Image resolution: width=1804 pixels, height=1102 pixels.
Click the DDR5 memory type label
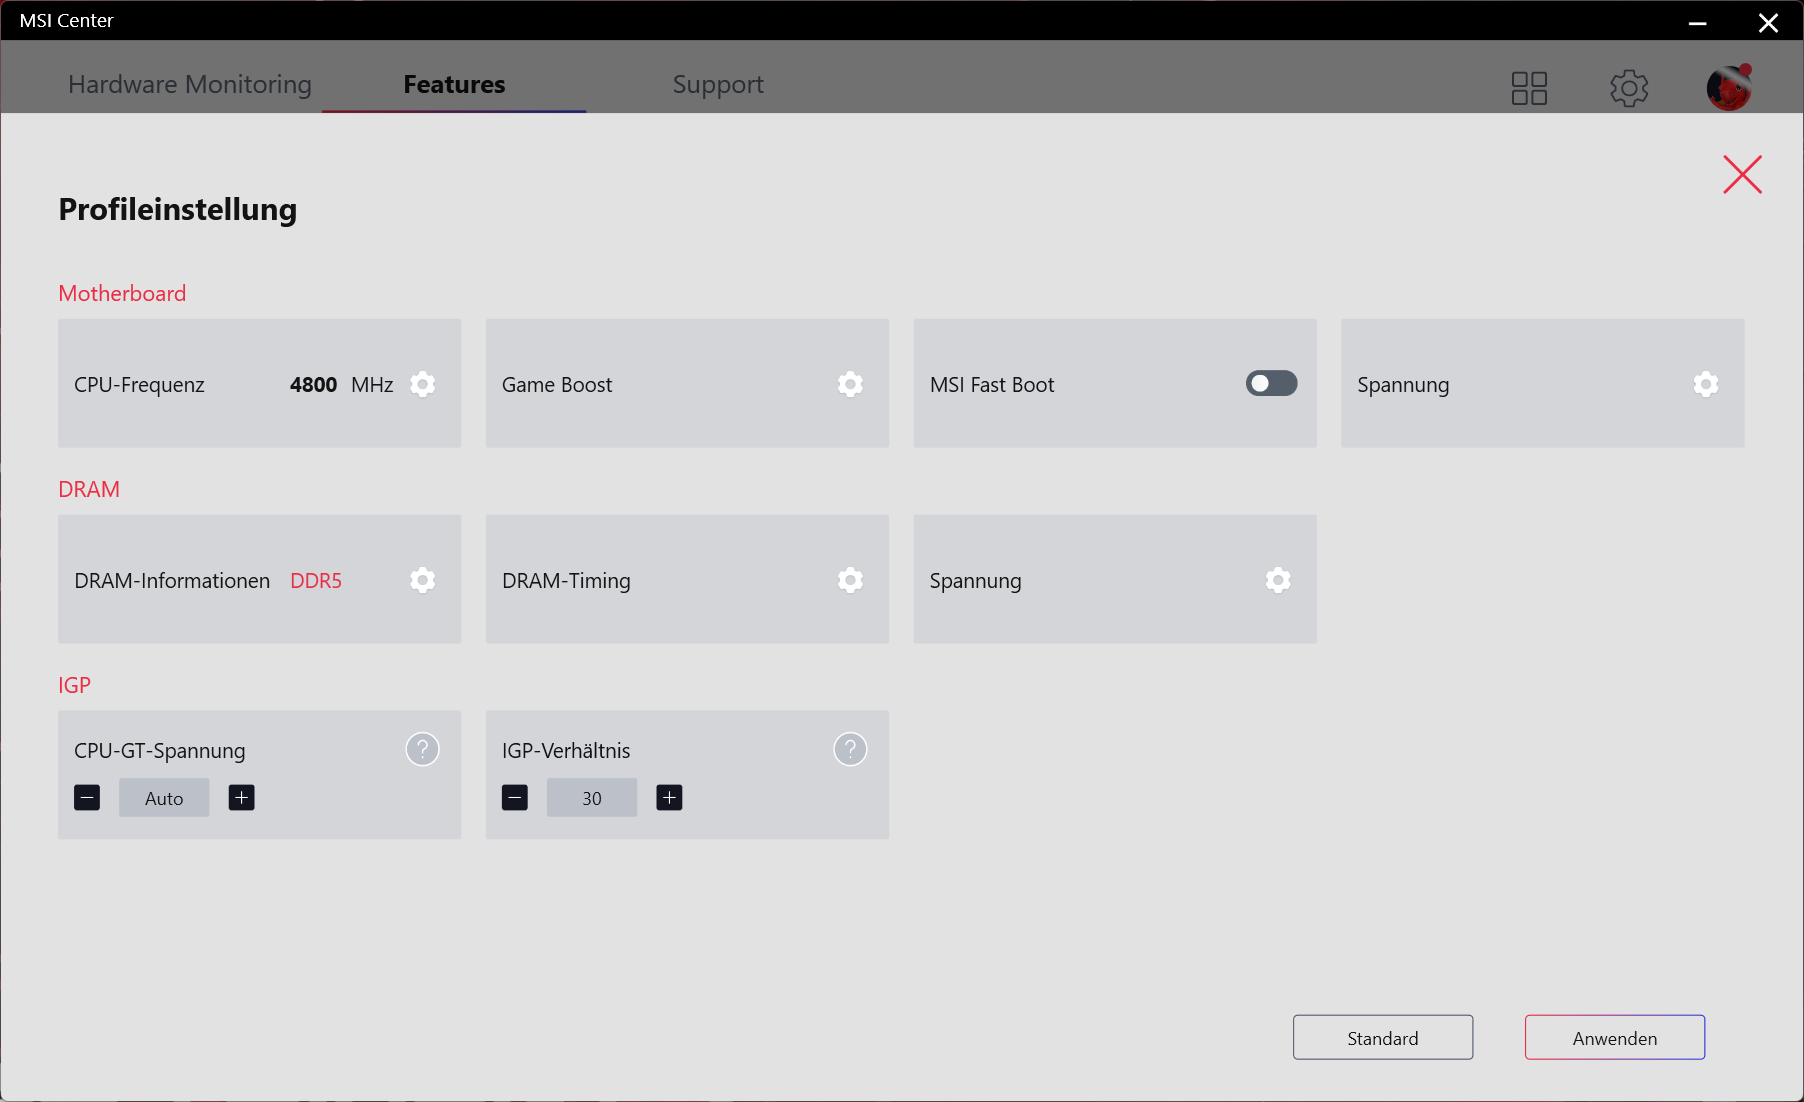(316, 581)
